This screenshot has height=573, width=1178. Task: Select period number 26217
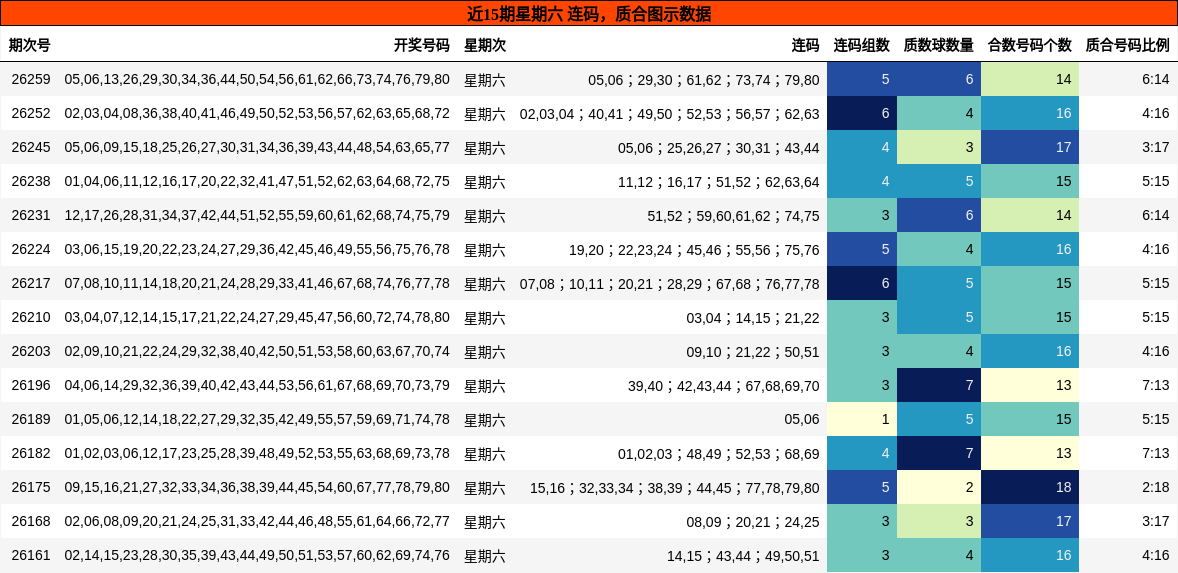point(31,284)
